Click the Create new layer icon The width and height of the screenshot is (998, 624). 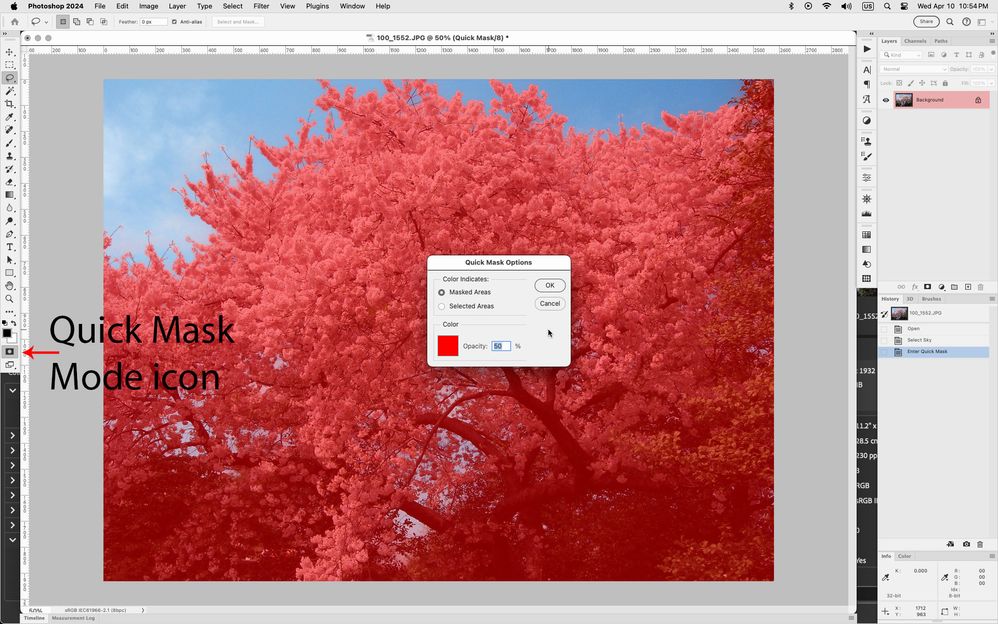pyautogui.click(x=967, y=287)
